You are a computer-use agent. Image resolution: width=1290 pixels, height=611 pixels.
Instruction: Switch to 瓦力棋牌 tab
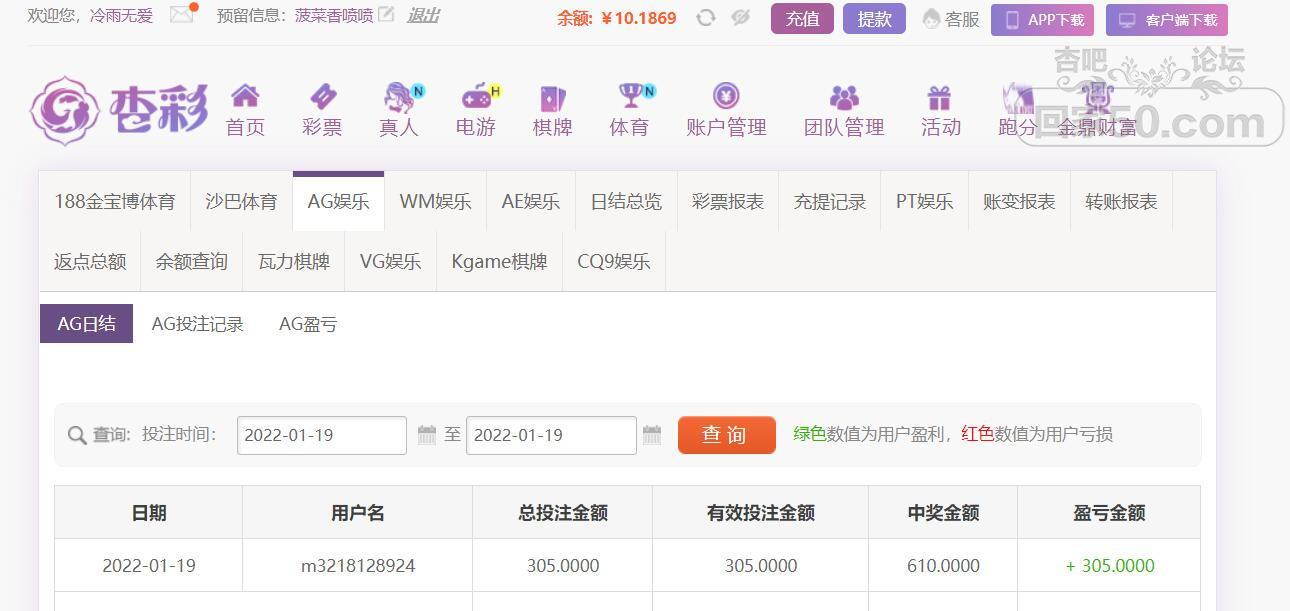(294, 261)
